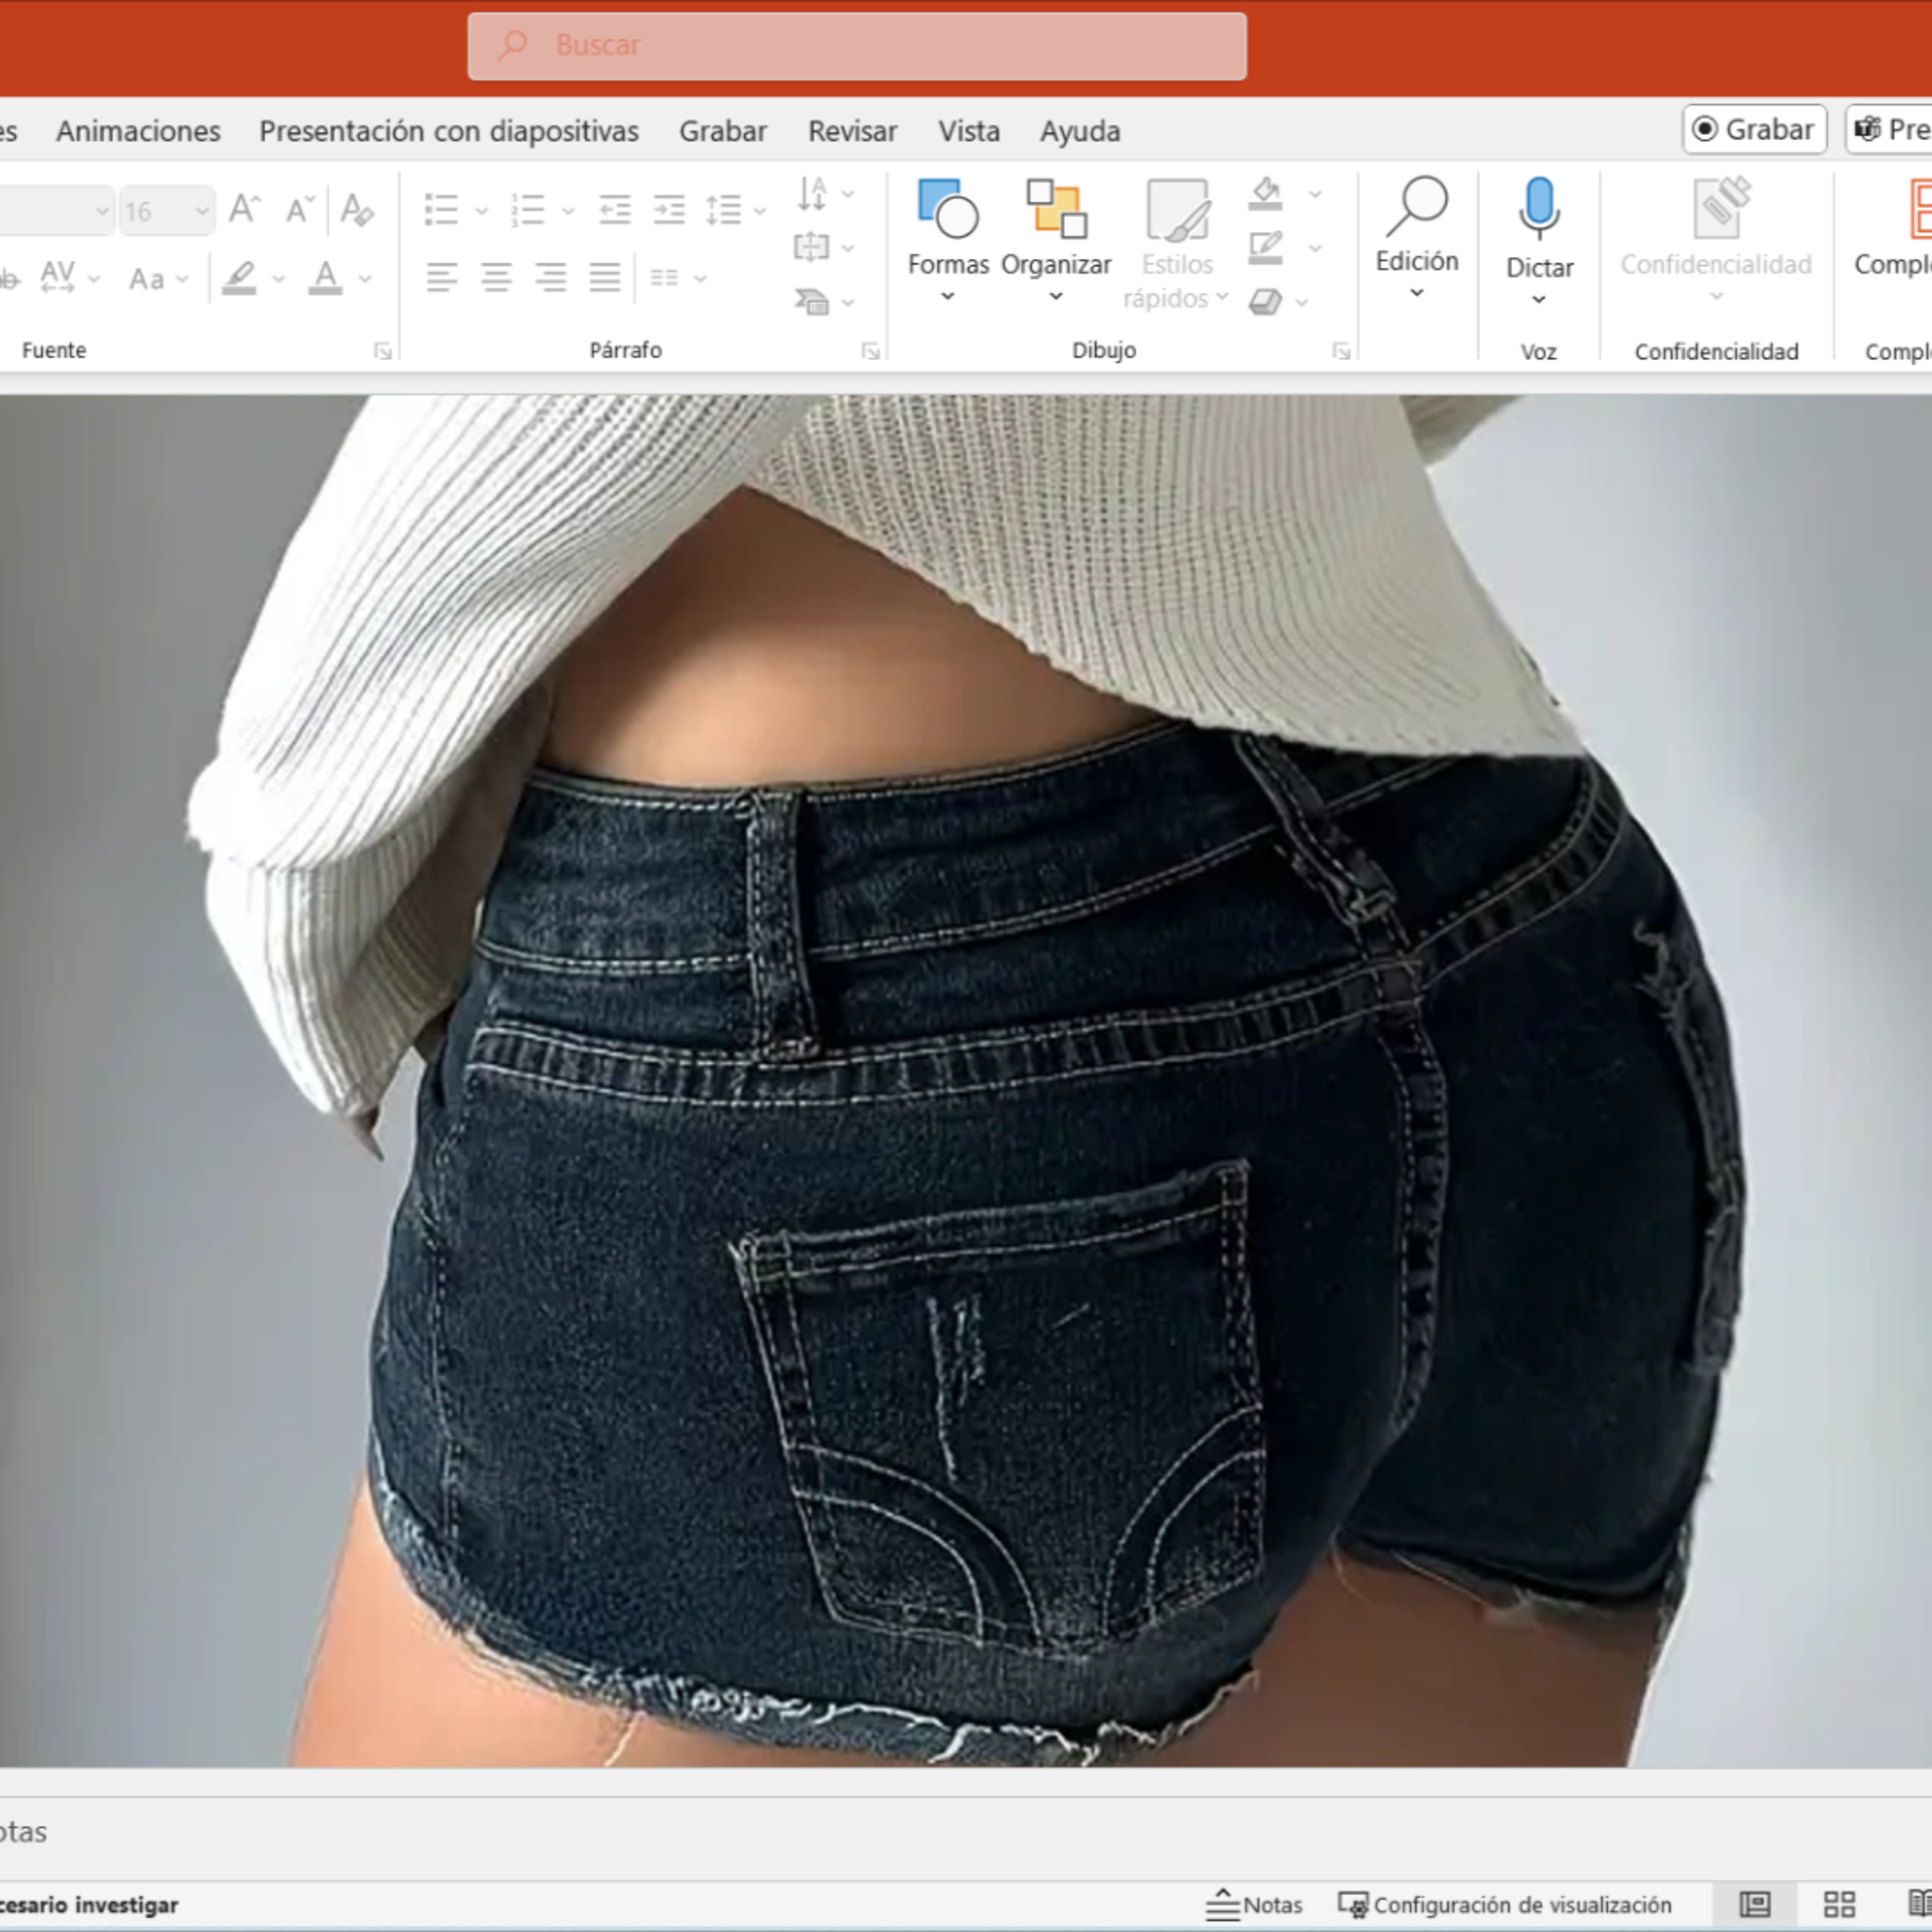Open the Formas shapes gallery
Image resolution: width=1932 pixels, height=1932 pixels.
pos(947,240)
